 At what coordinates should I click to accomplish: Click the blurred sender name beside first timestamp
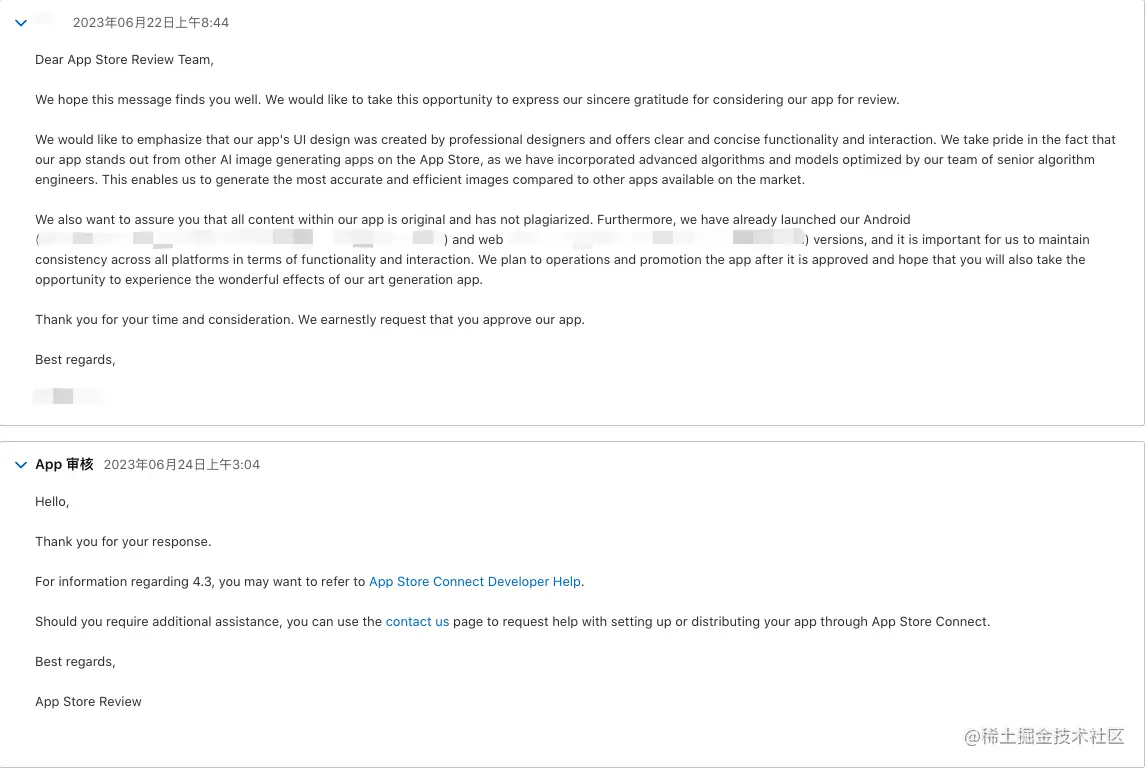[44, 20]
